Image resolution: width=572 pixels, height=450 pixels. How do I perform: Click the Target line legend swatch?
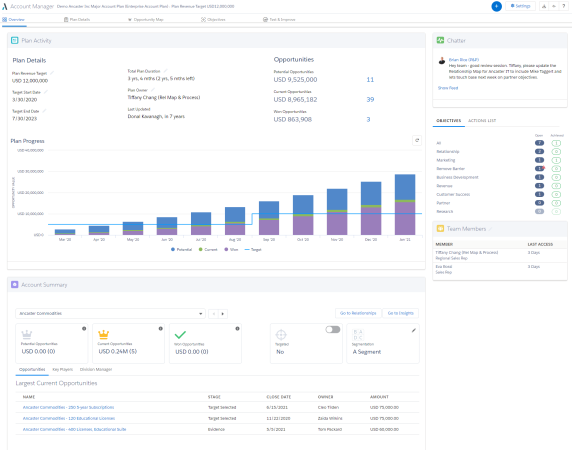click(247, 249)
